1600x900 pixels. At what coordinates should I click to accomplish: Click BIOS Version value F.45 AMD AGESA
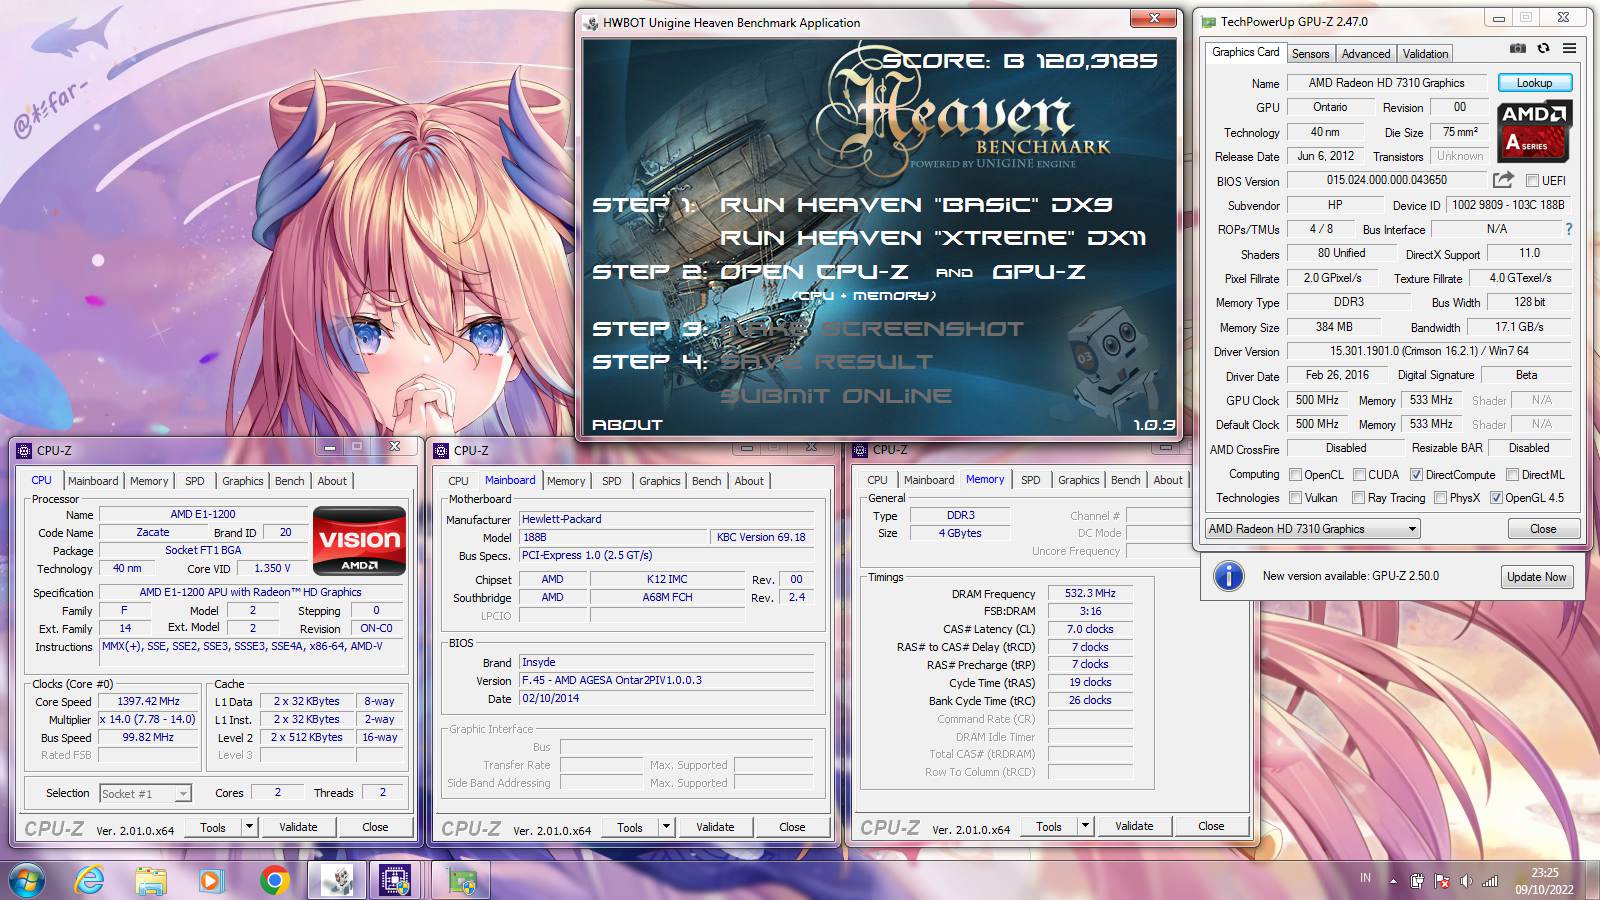point(667,680)
